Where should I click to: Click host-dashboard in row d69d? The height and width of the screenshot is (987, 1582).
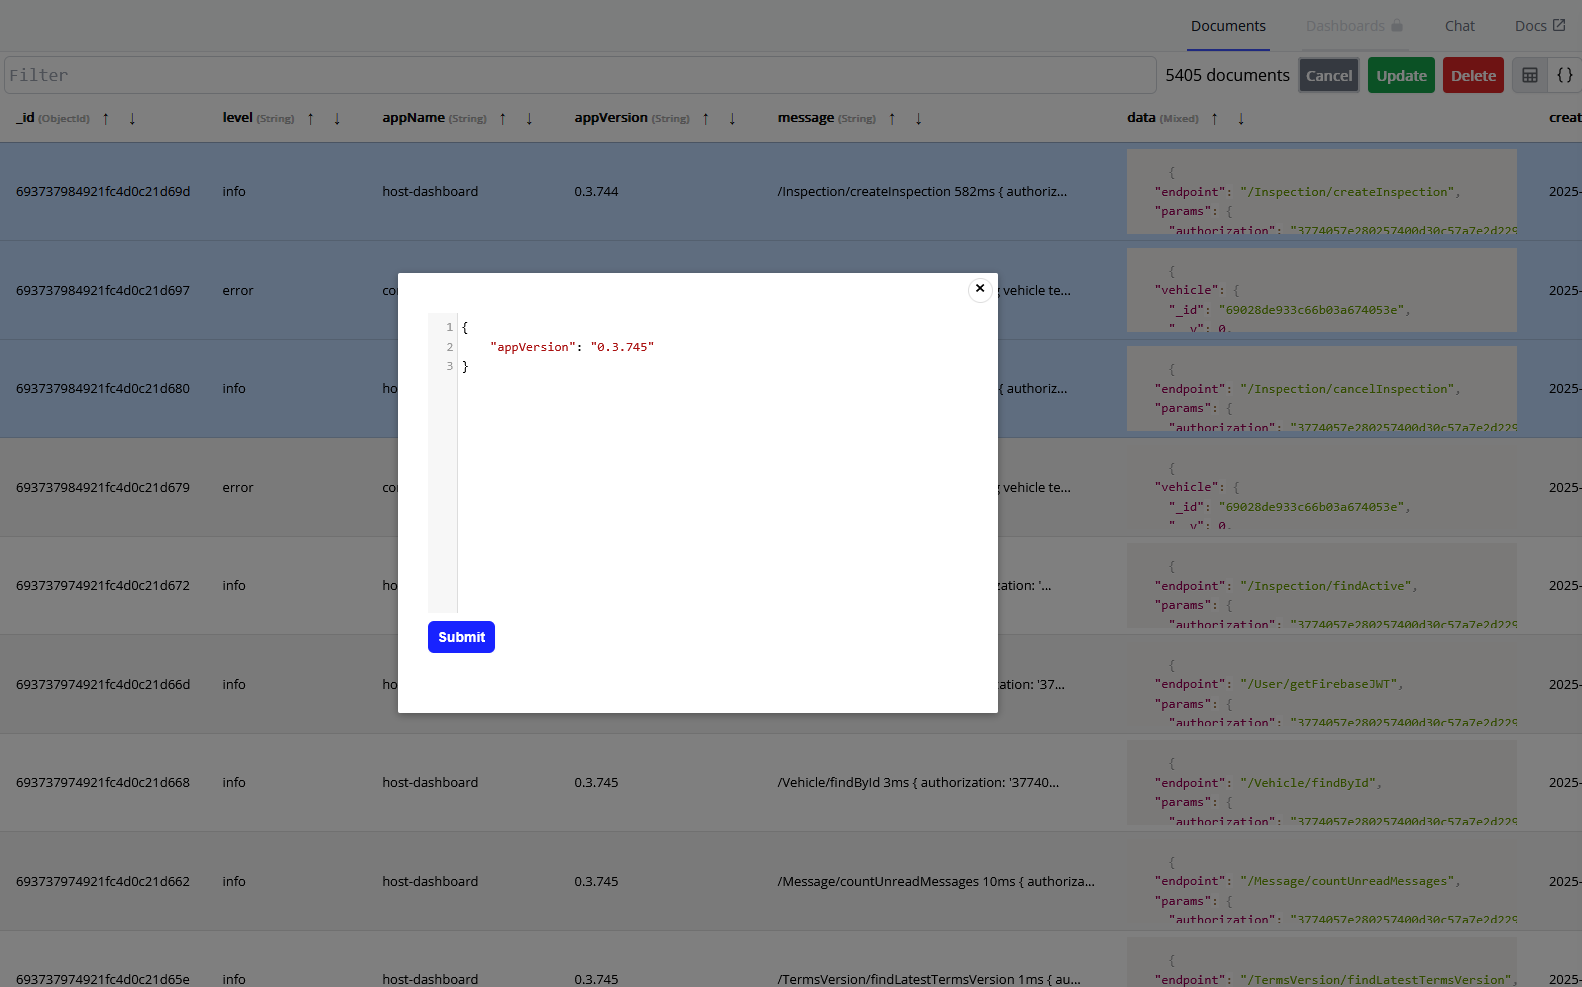(430, 191)
